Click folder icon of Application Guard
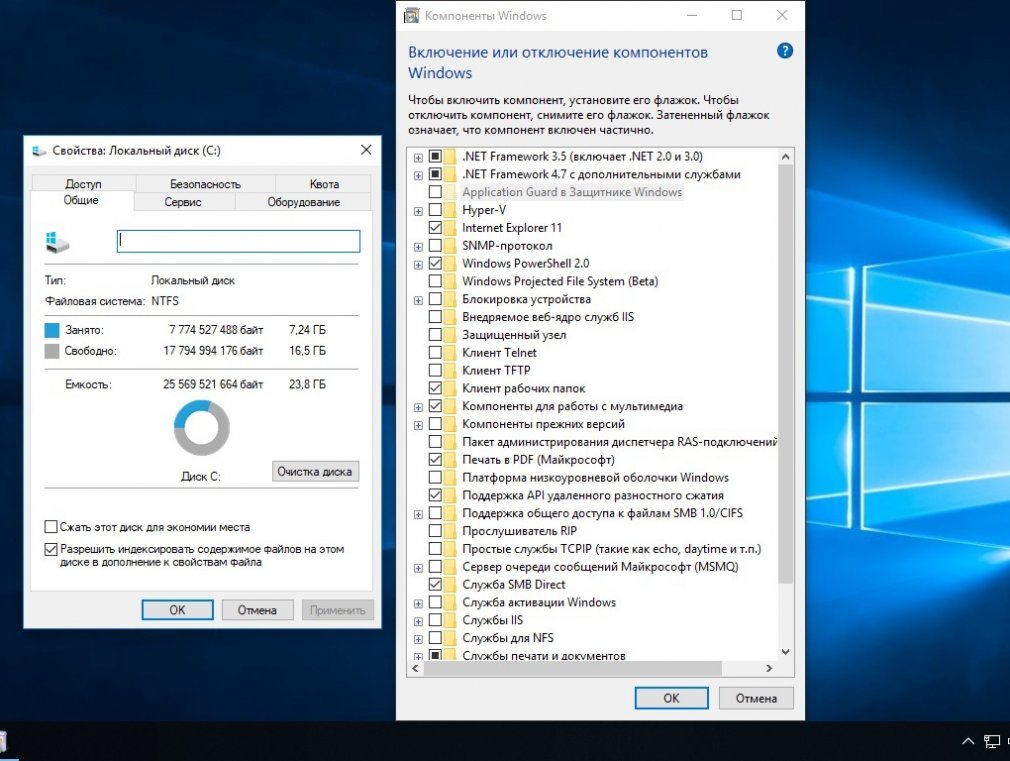 click(x=450, y=192)
